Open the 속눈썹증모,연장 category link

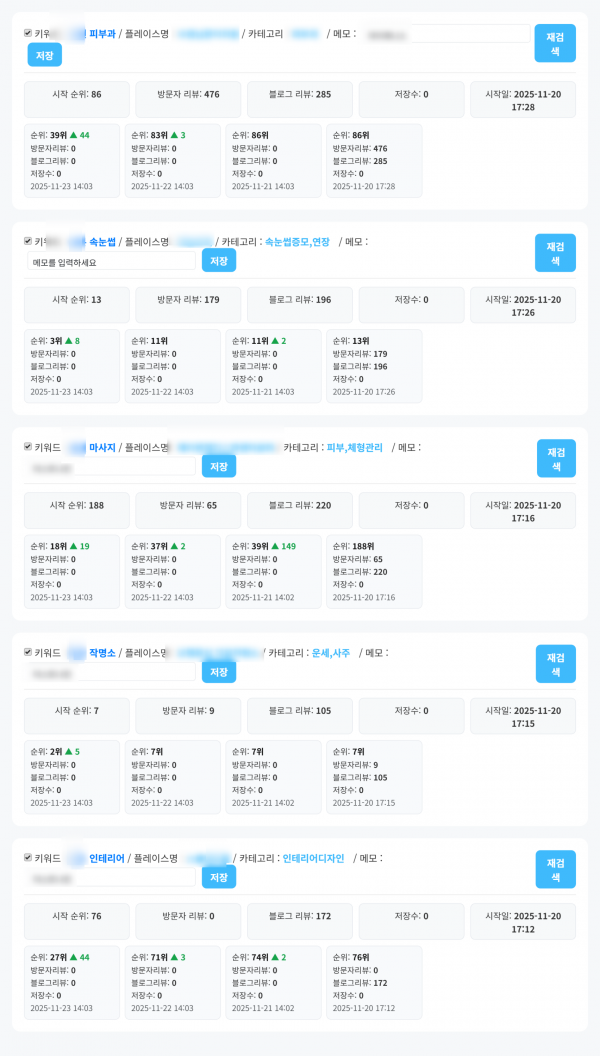pos(297,241)
